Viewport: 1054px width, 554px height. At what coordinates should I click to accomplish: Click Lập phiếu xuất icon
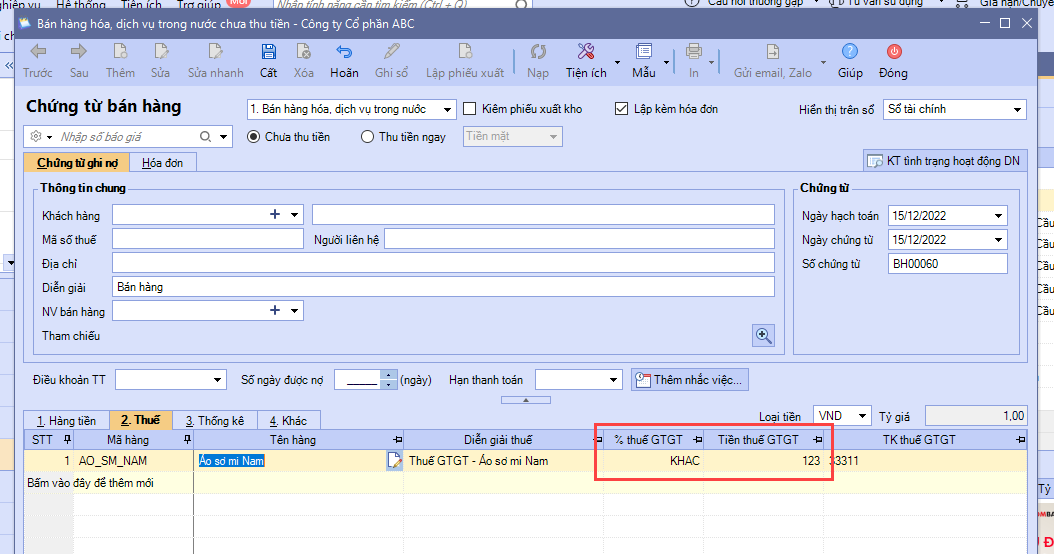(x=464, y=52)
